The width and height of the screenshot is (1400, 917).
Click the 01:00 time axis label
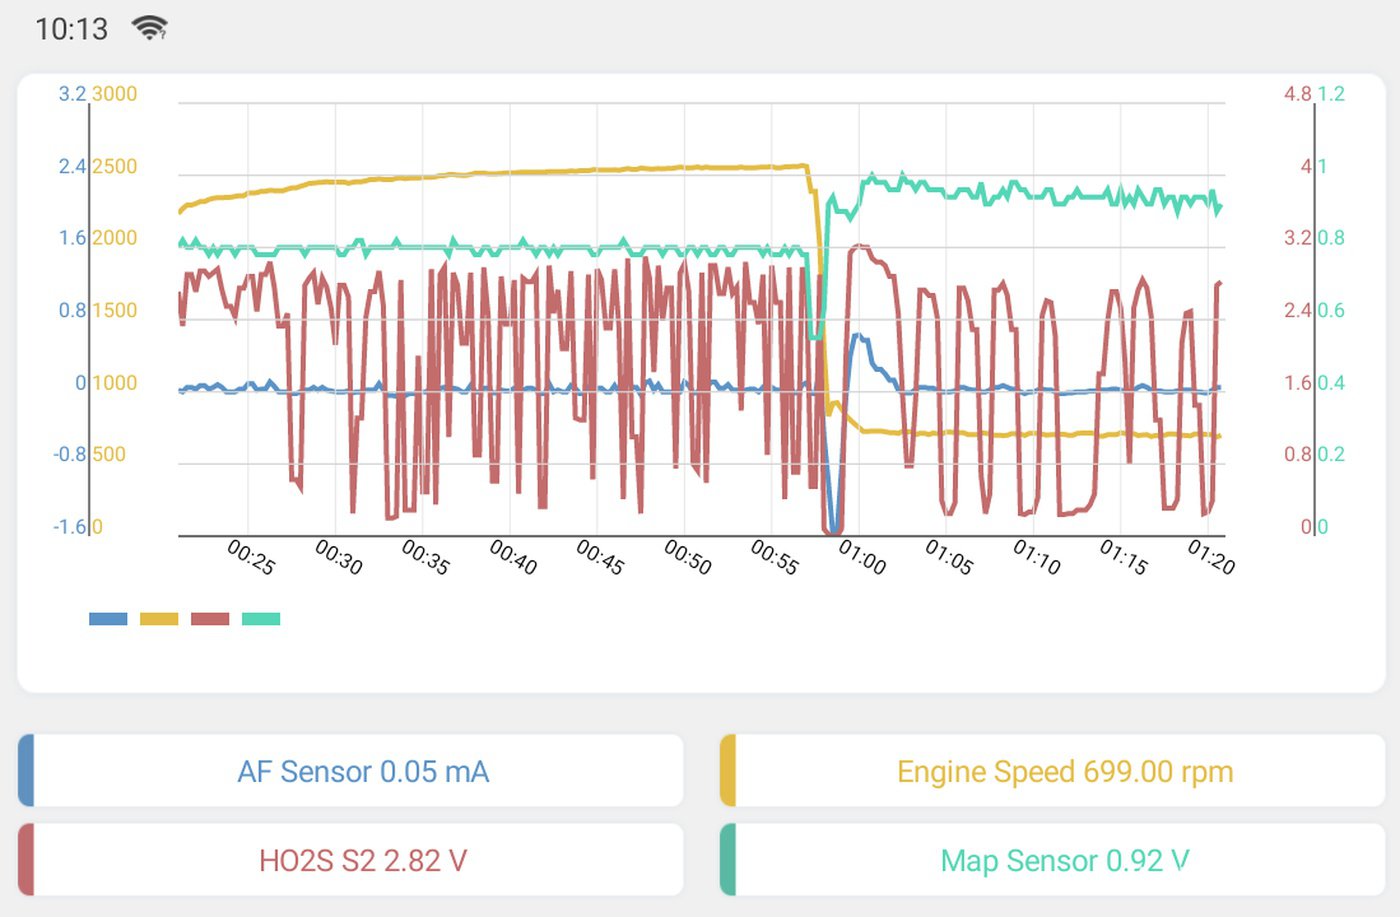(x=862, y=557)
